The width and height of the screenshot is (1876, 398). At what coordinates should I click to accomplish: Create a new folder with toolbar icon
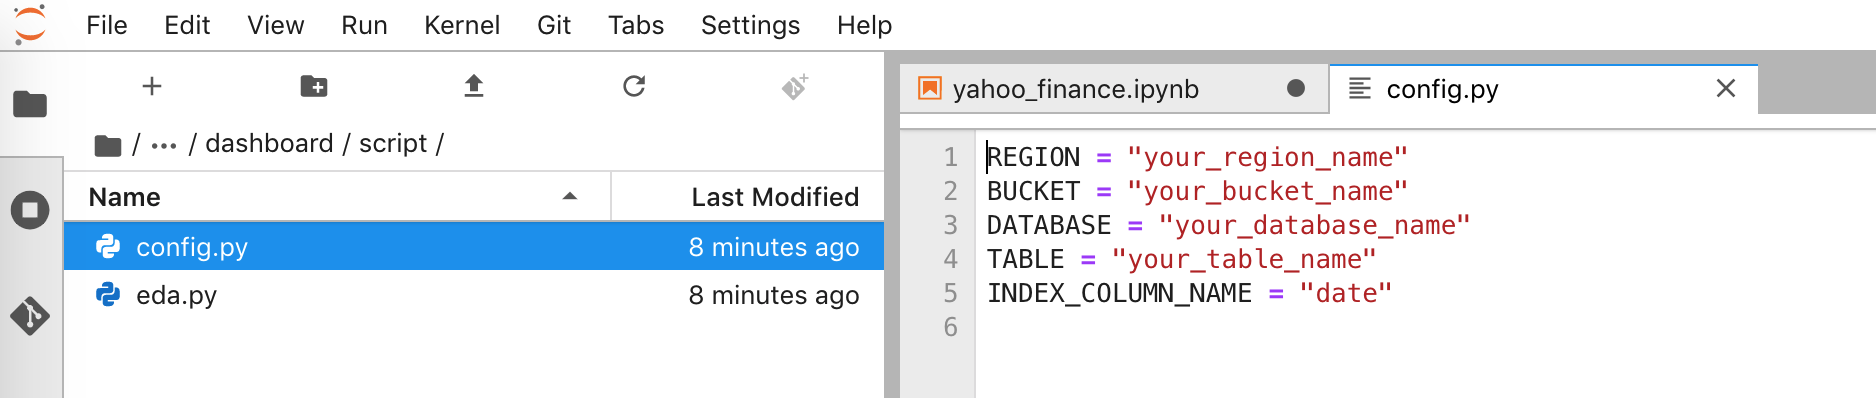[x=314, y=87]
